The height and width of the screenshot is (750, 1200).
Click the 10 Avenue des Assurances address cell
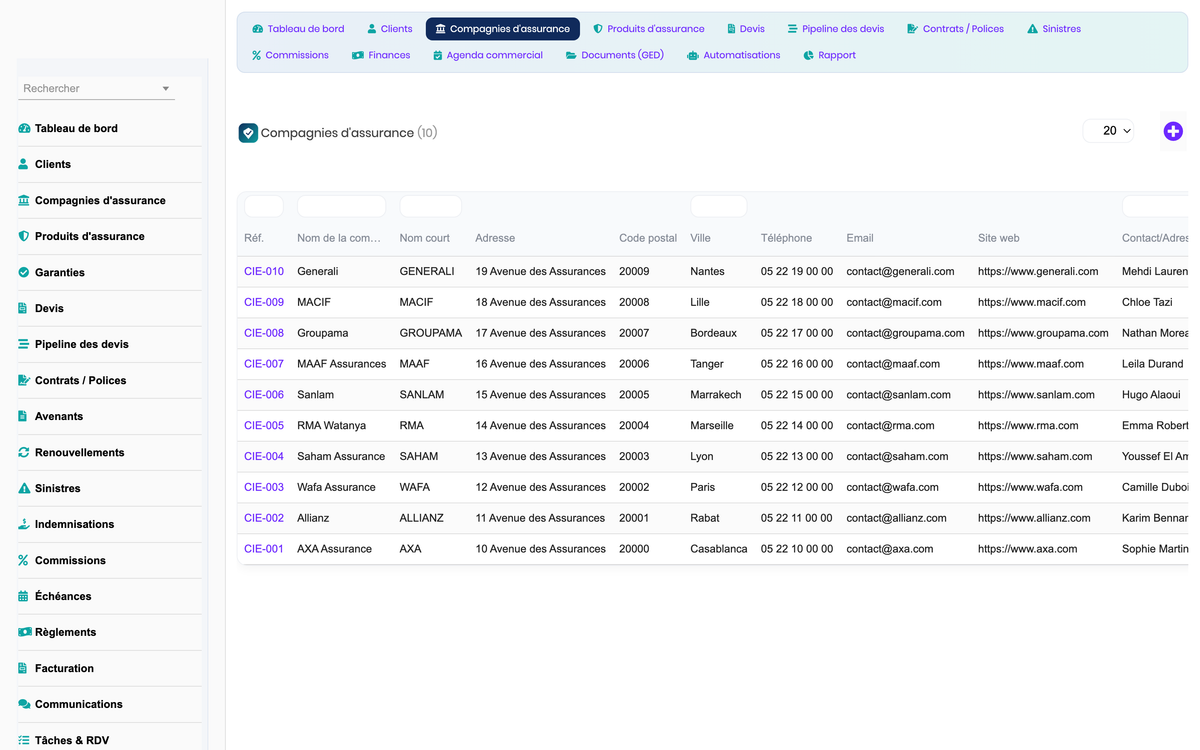[x=540, y=549]
